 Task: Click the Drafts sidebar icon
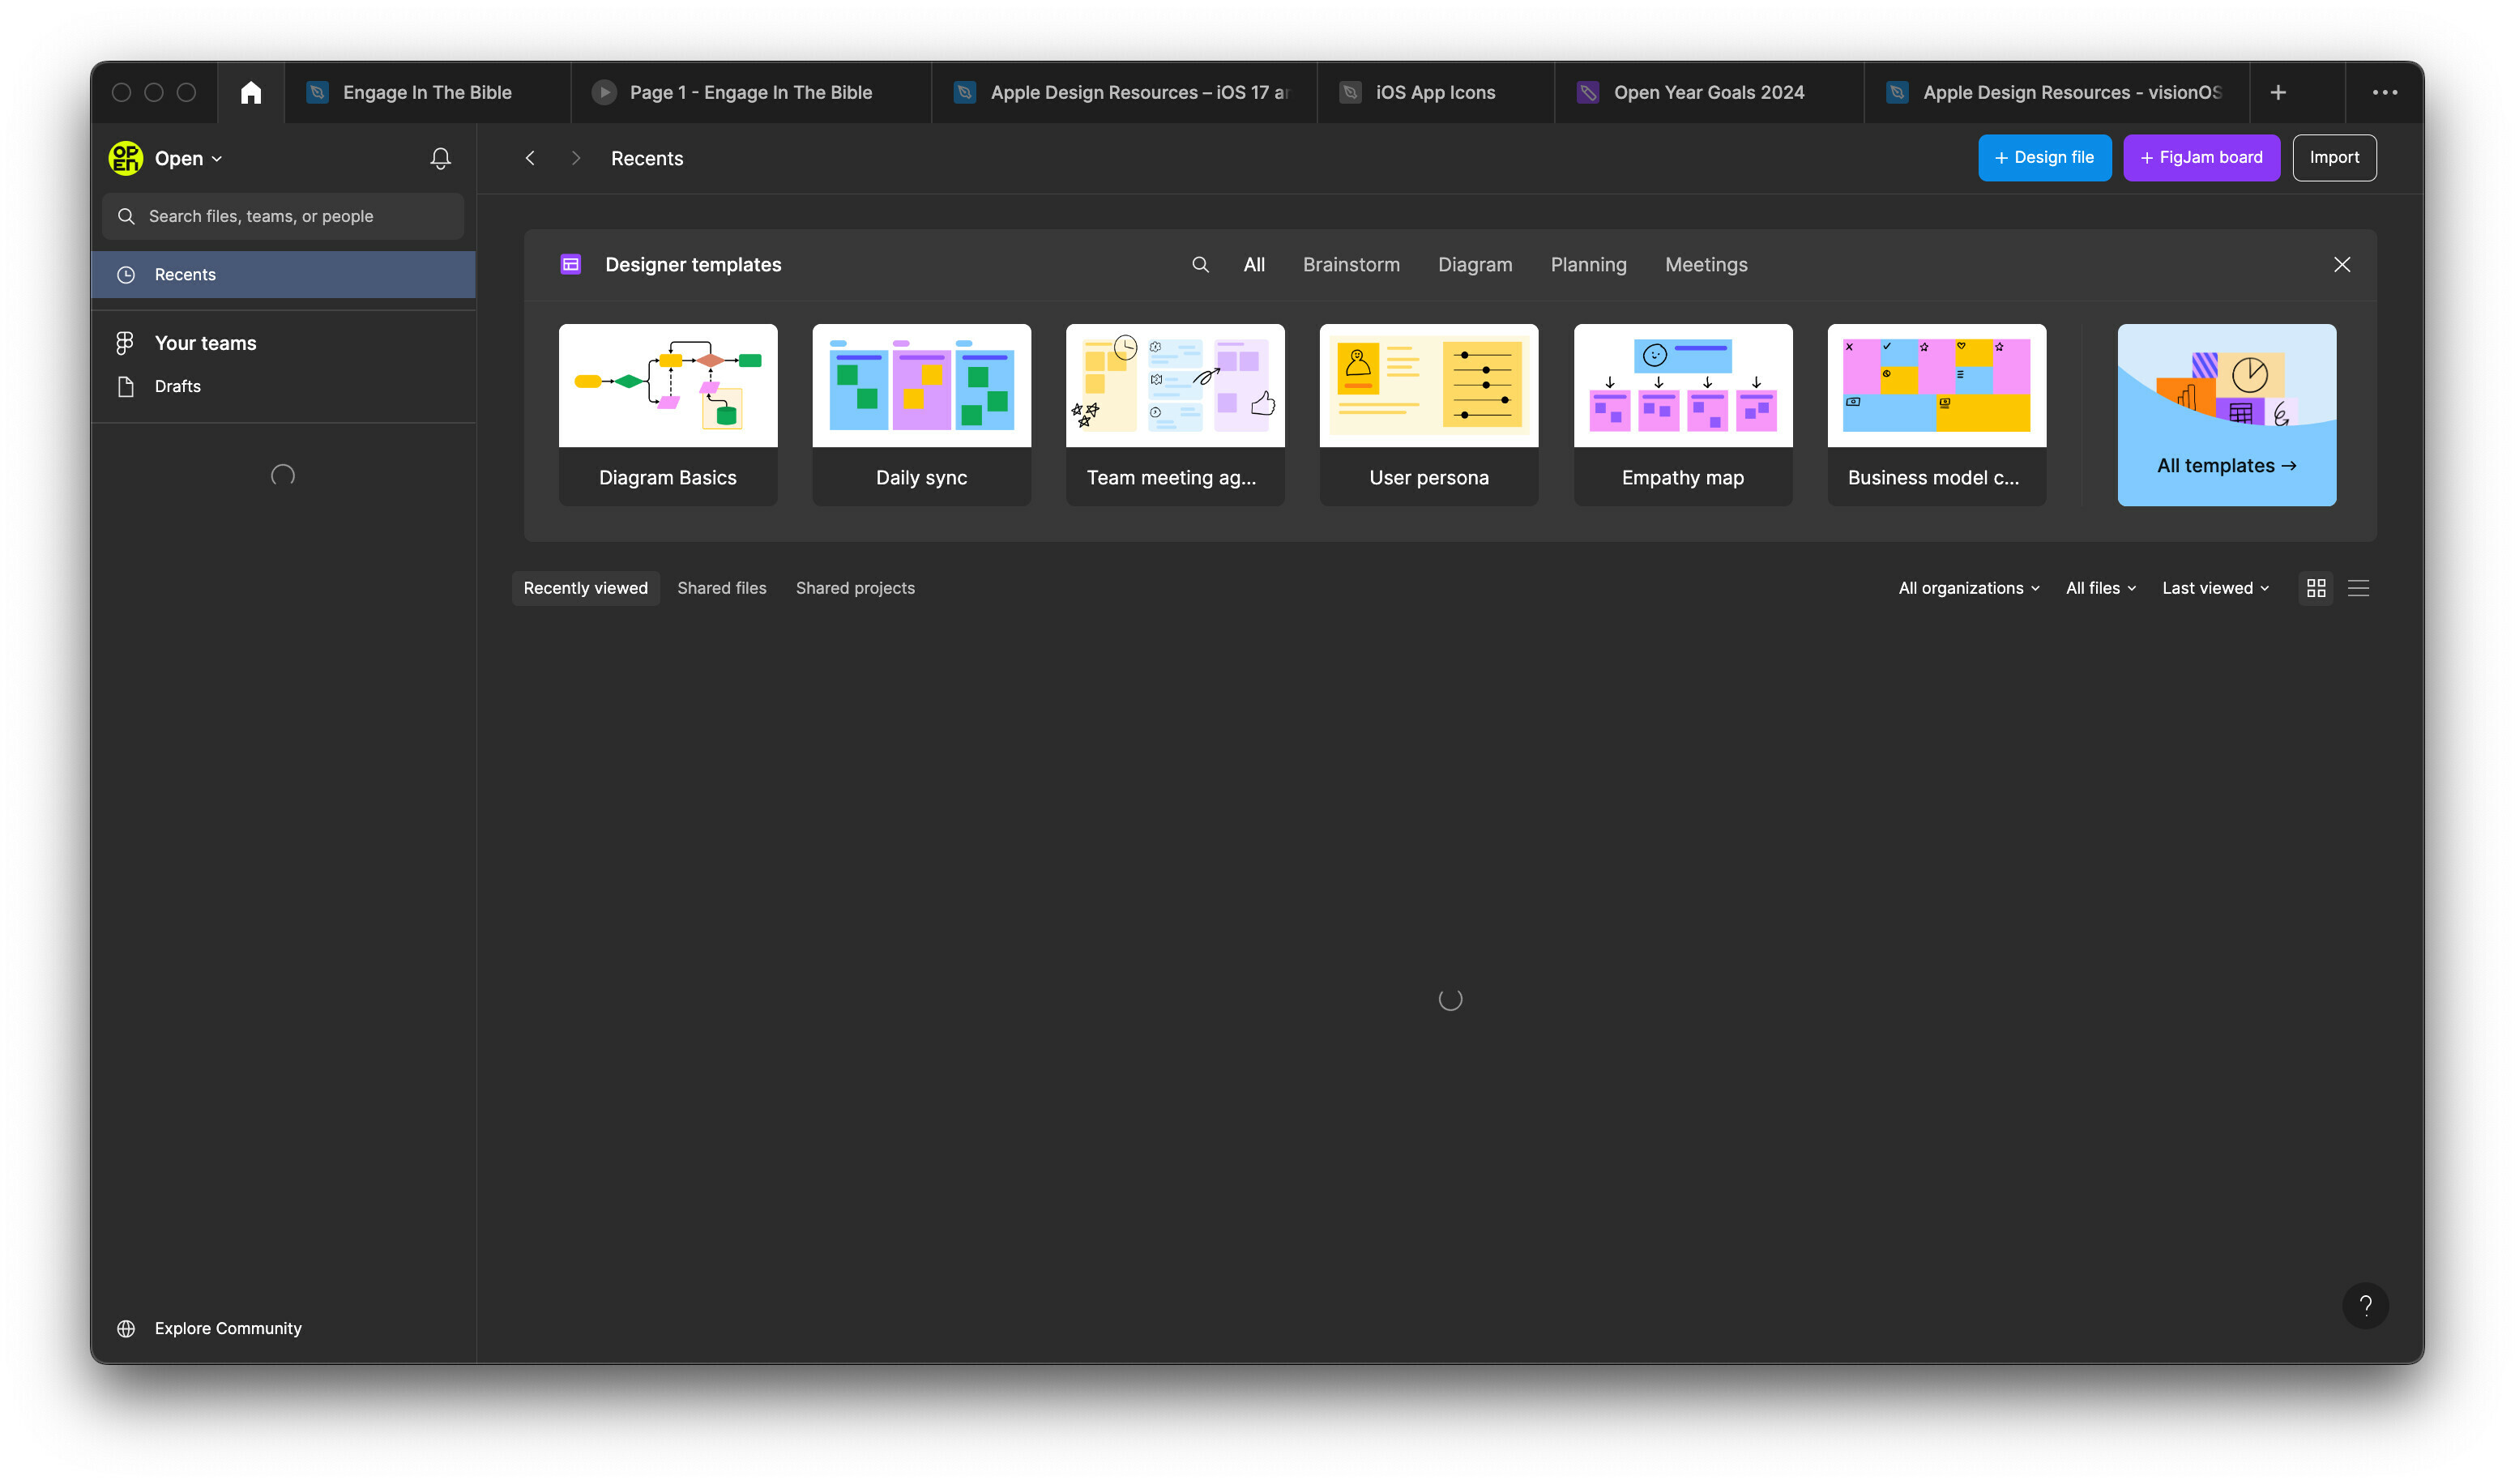126,385
